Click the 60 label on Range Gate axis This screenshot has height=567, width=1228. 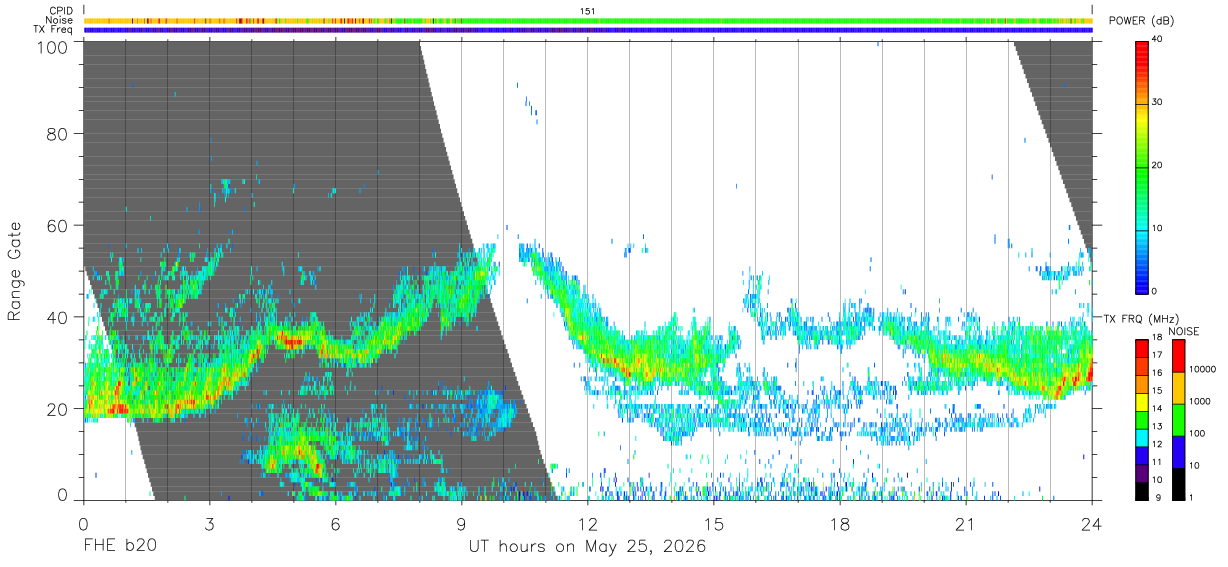tap(58, 225)
